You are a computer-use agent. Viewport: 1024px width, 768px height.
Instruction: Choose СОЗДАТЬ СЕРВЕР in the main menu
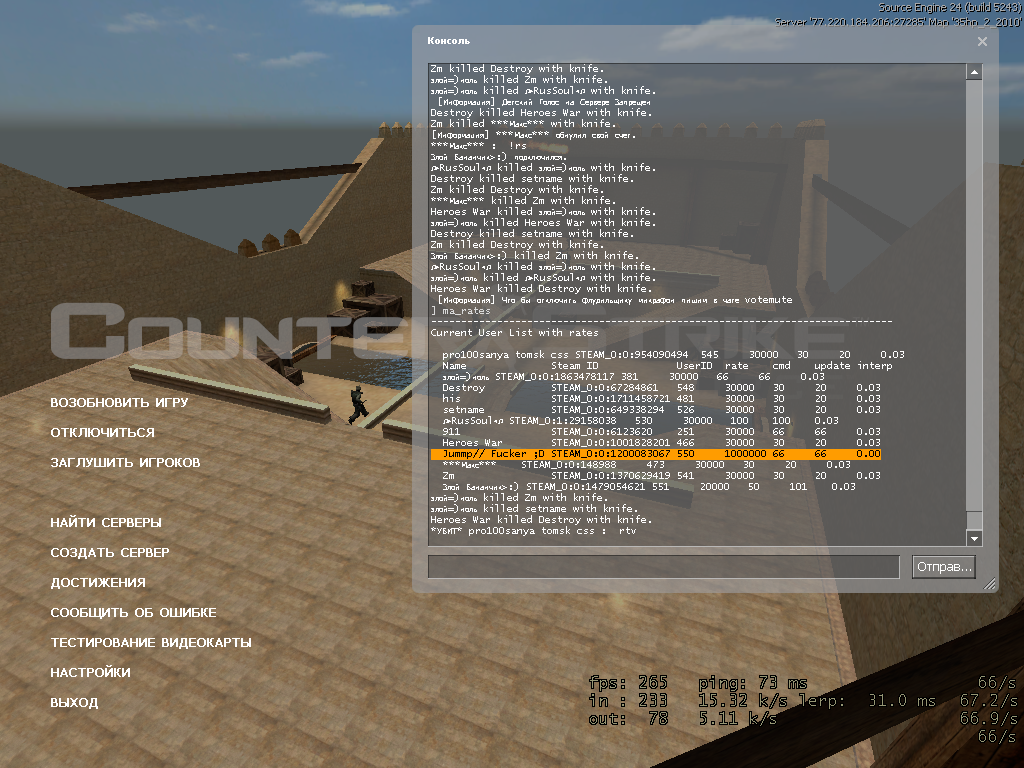[x=110, y=552]
